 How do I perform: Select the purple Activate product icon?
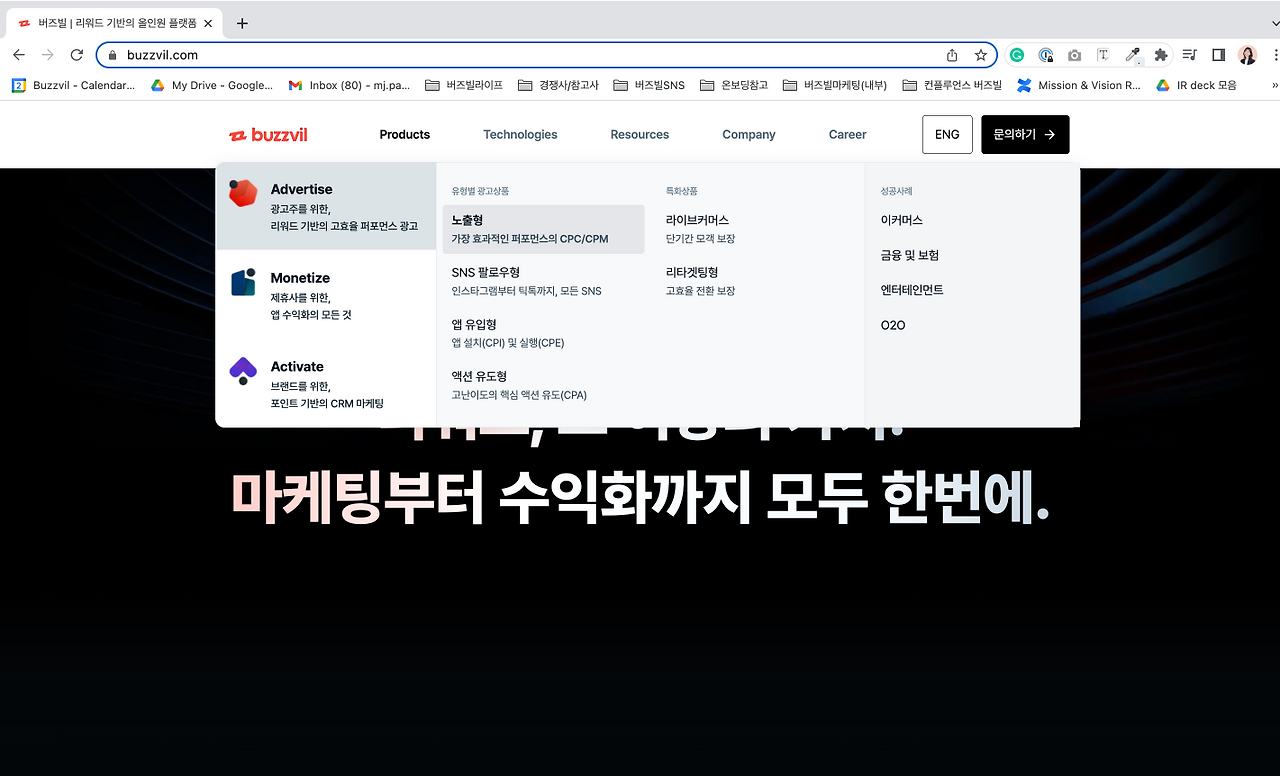coord(242,371)
